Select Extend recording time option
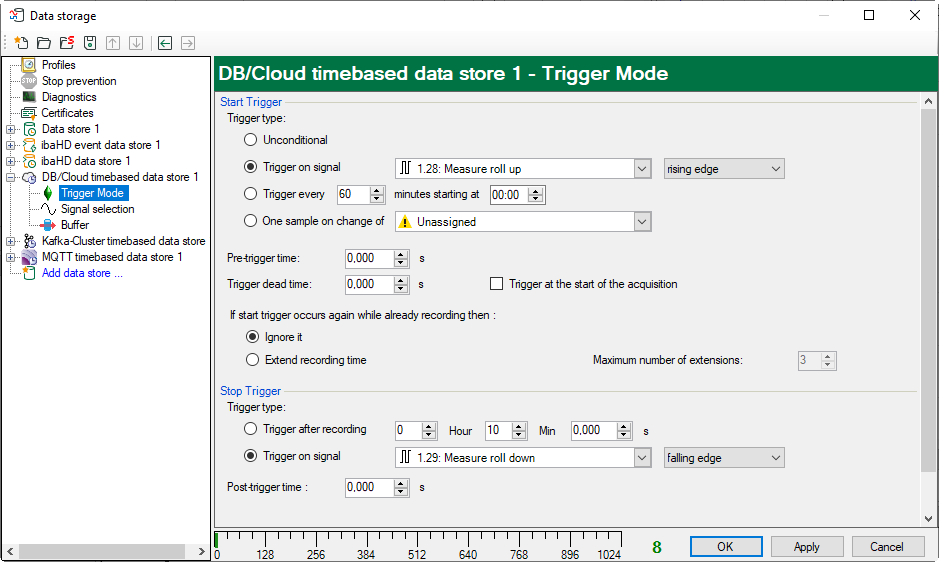 tap(253, 359)
